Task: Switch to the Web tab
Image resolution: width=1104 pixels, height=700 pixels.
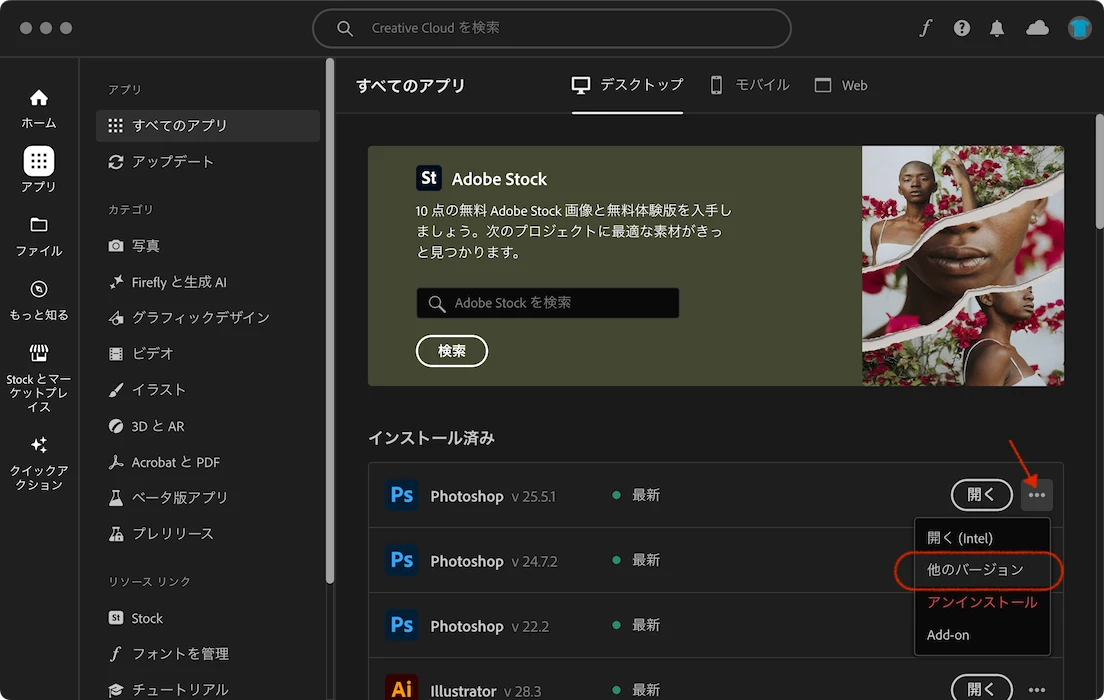Action: [x=841, y=85]
